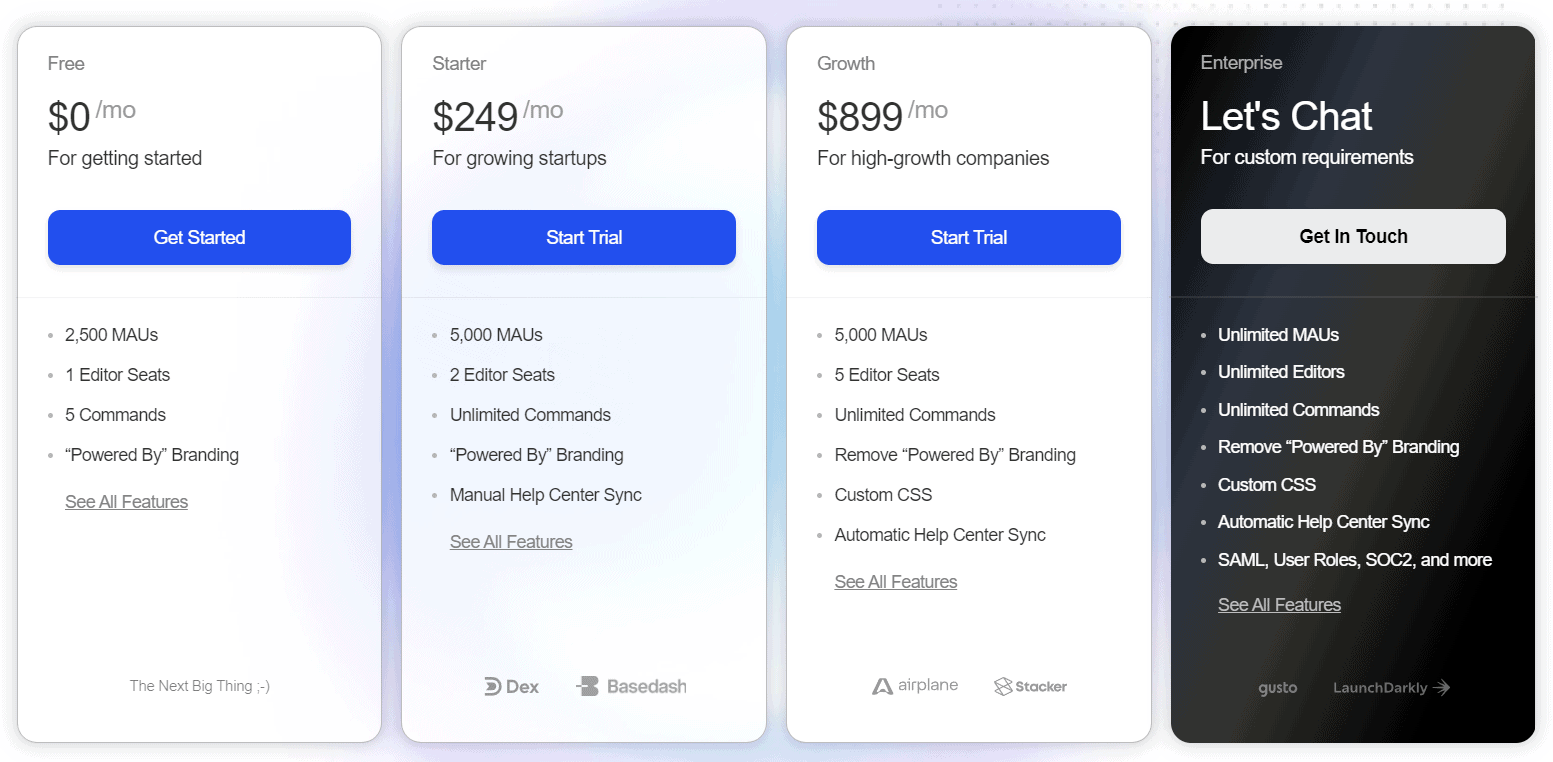Open See All Features under the Enterprise plan
Image resolution: width=1553 pixels, height=762 pixels.
[x=1279, y=604]
